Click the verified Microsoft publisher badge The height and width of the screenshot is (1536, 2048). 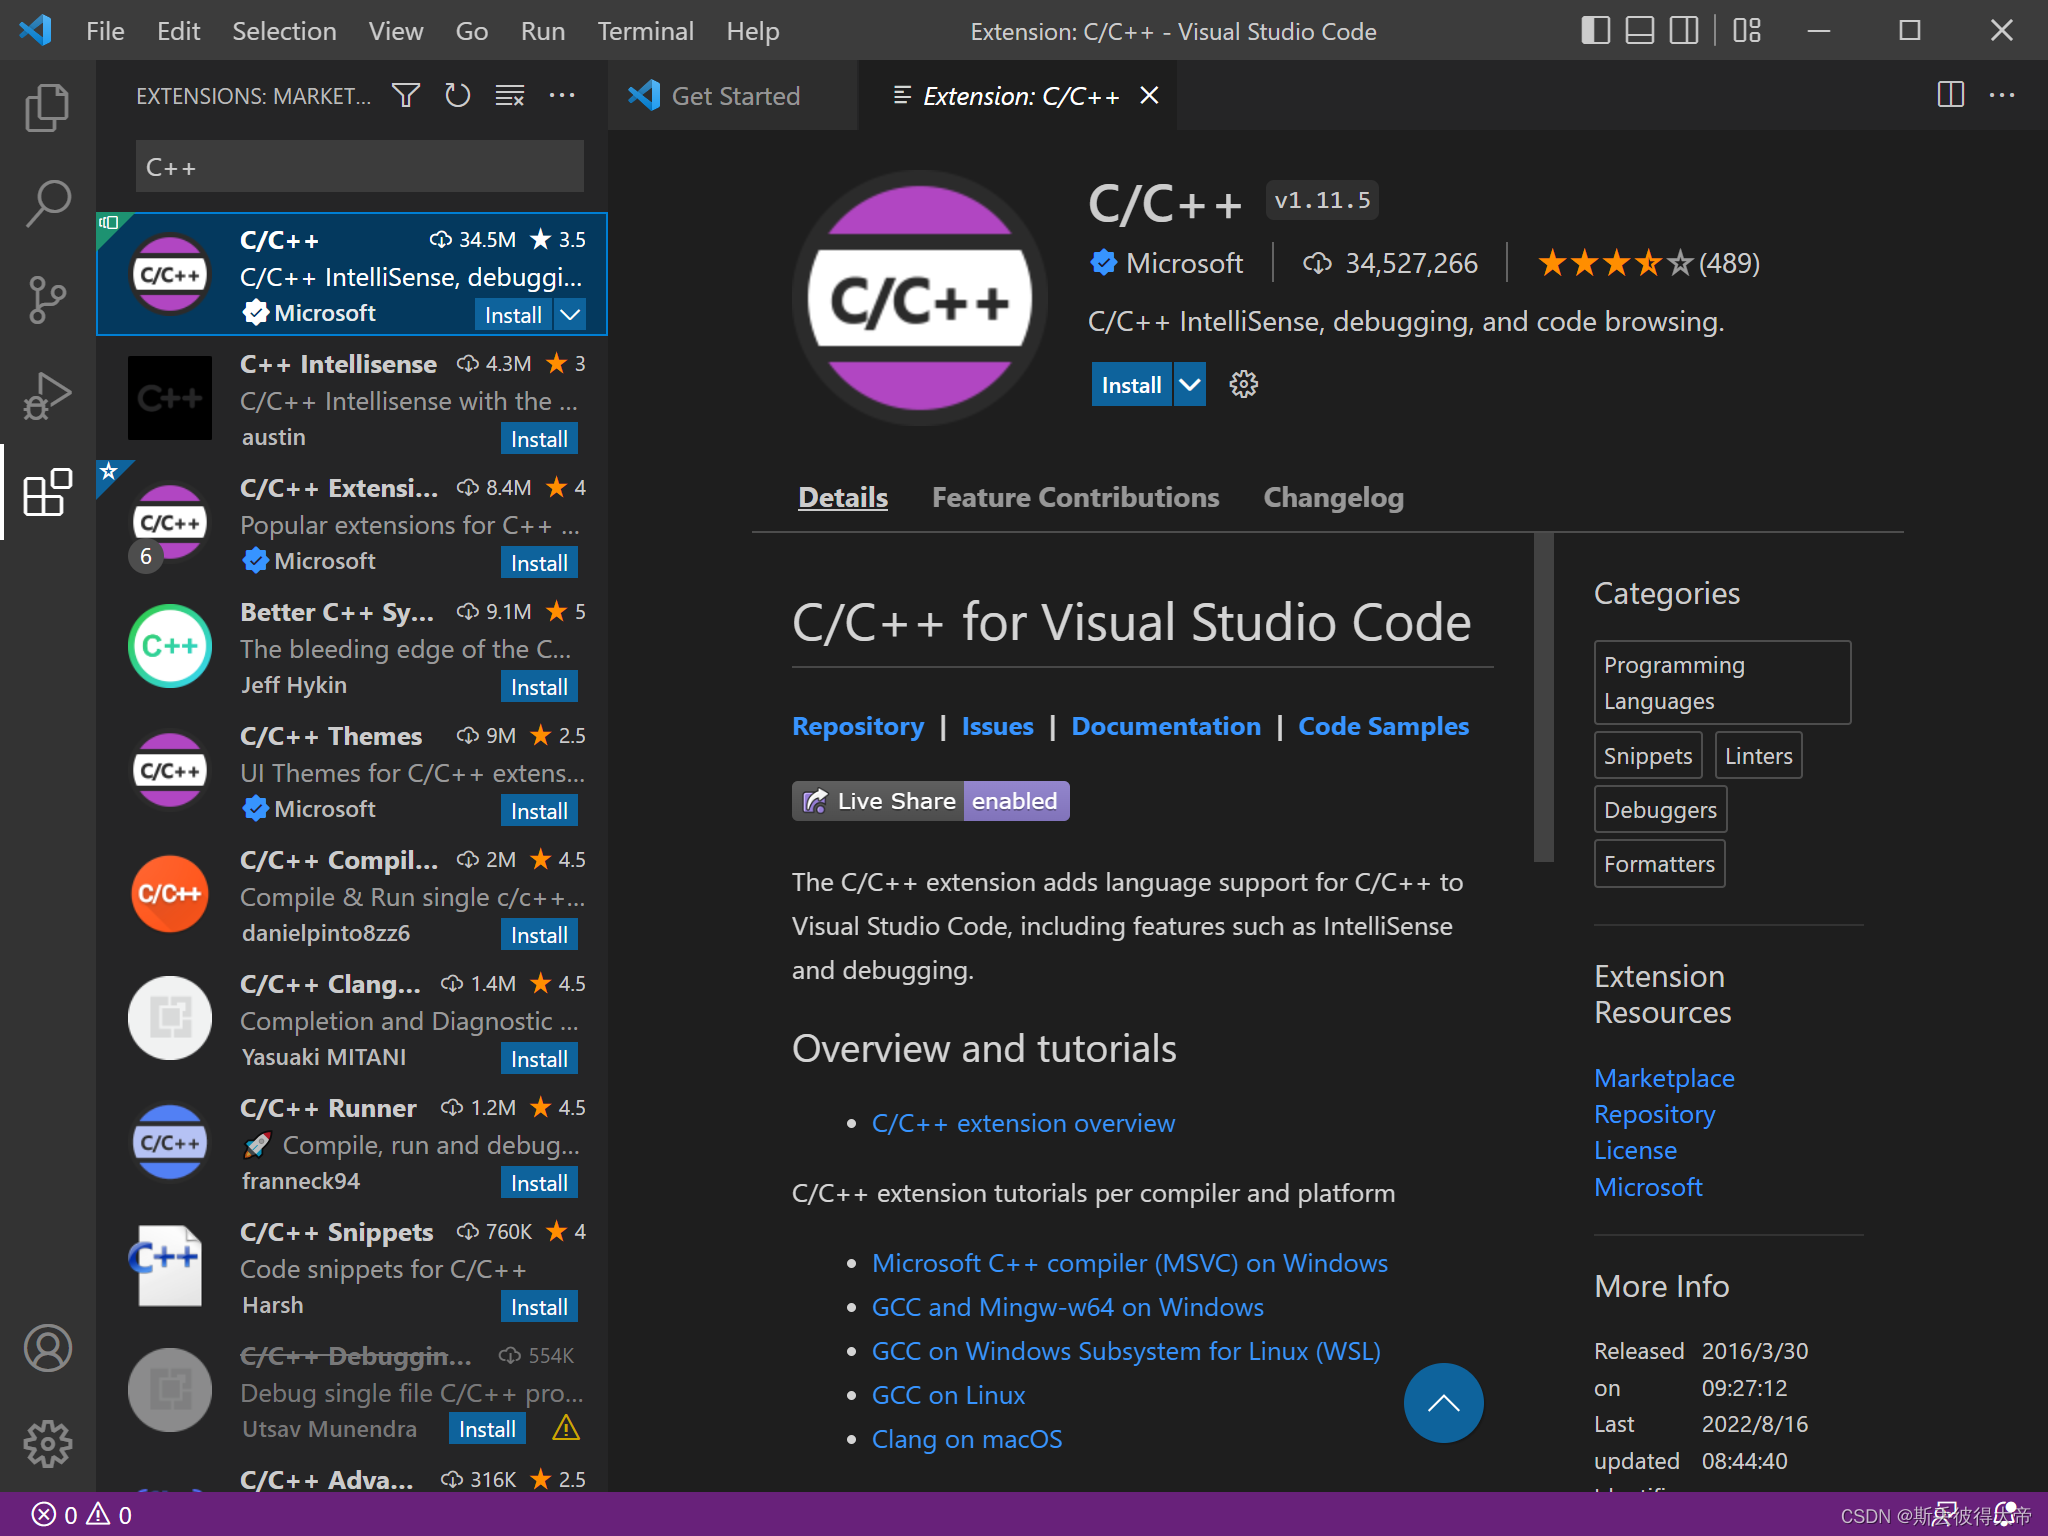coord(1103,263)
